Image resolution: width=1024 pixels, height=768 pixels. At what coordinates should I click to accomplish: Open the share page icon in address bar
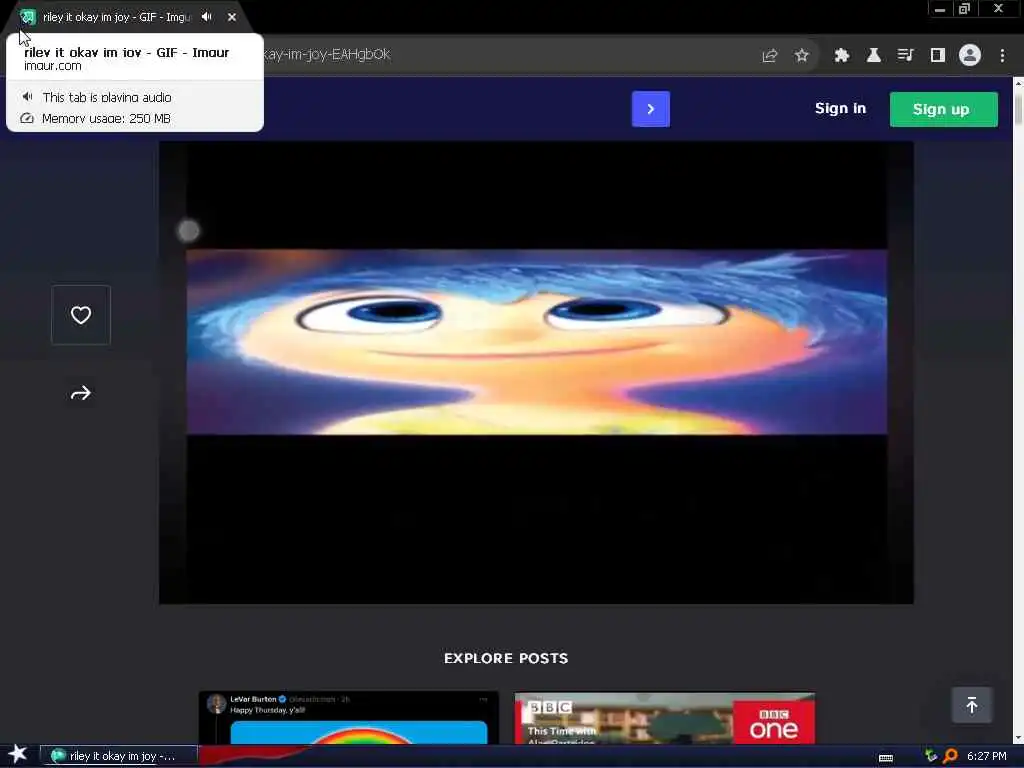(x=770, y=56)
